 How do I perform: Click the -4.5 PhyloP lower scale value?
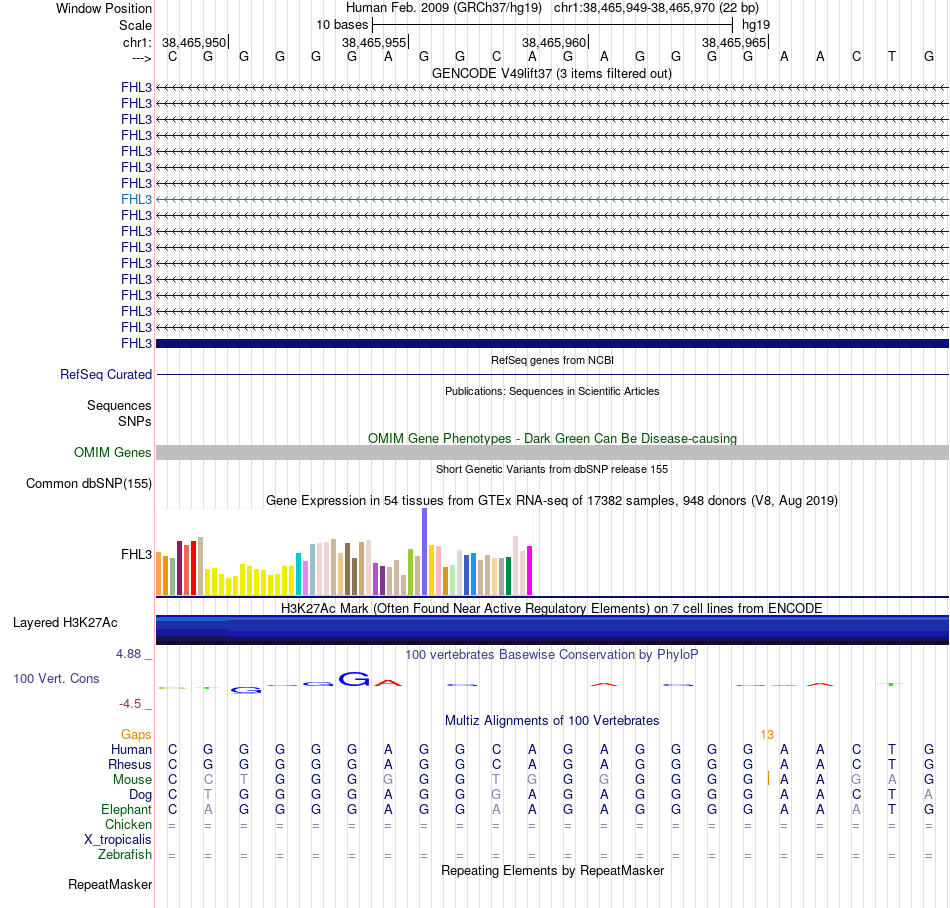pyautogui.click(x=130, y=704)
